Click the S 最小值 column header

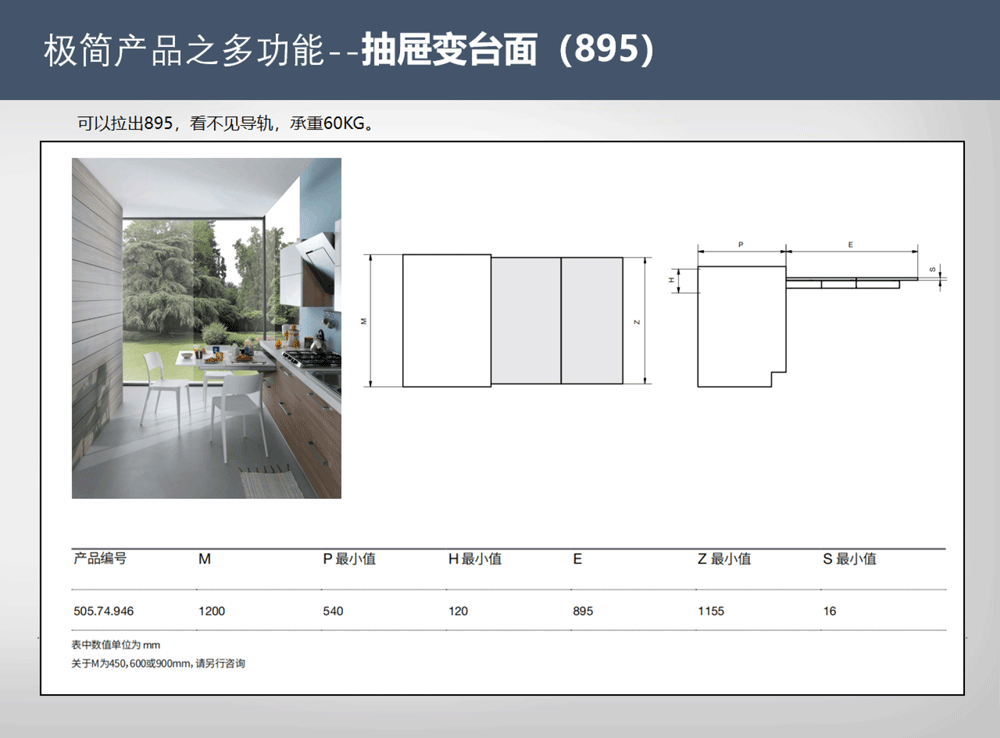pos(849,559)
